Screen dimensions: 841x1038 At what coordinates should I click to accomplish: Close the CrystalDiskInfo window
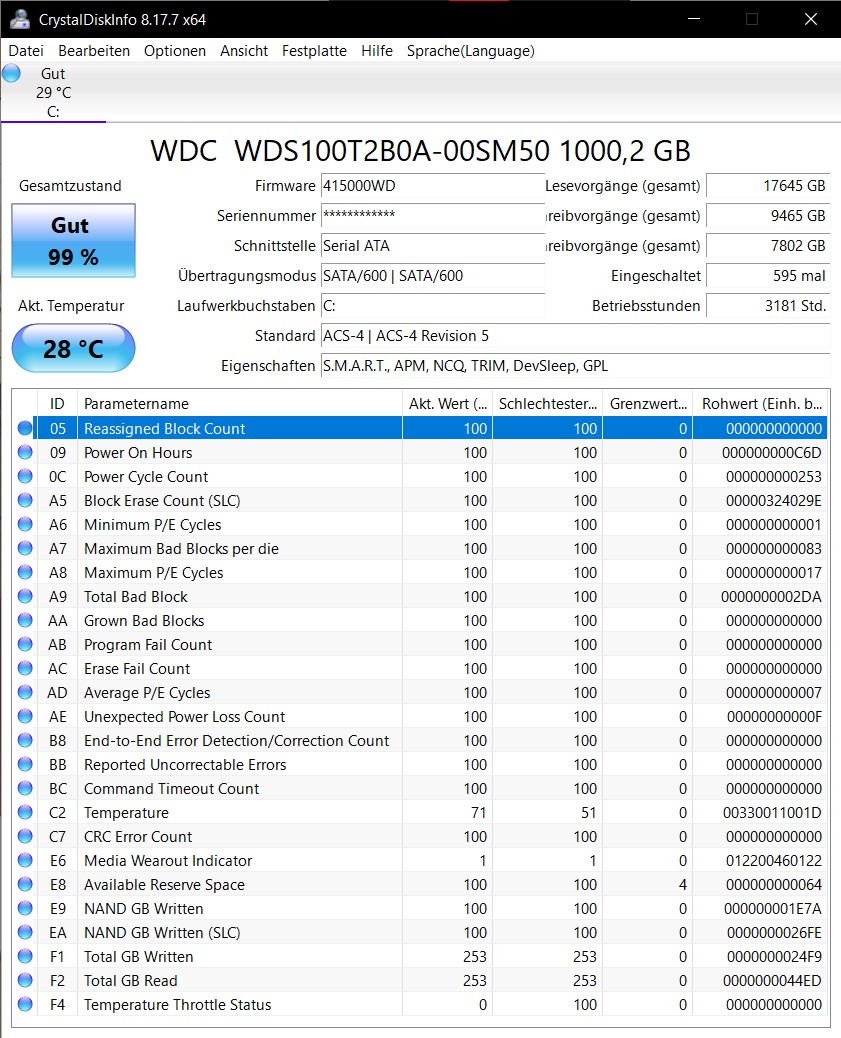pos(811,19)
